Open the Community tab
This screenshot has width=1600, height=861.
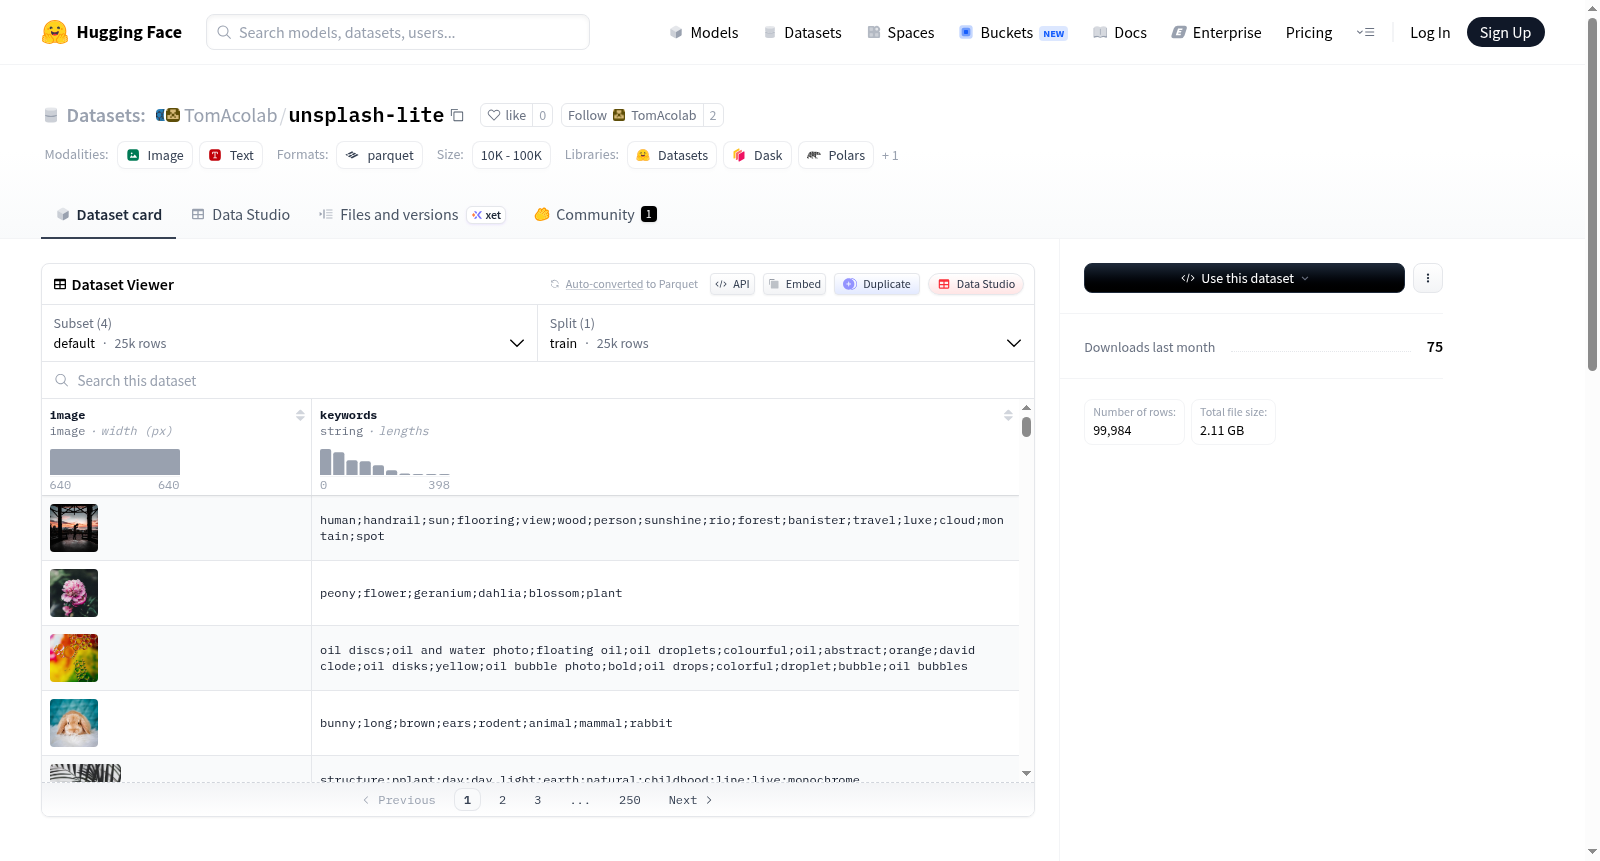point(595,214)
